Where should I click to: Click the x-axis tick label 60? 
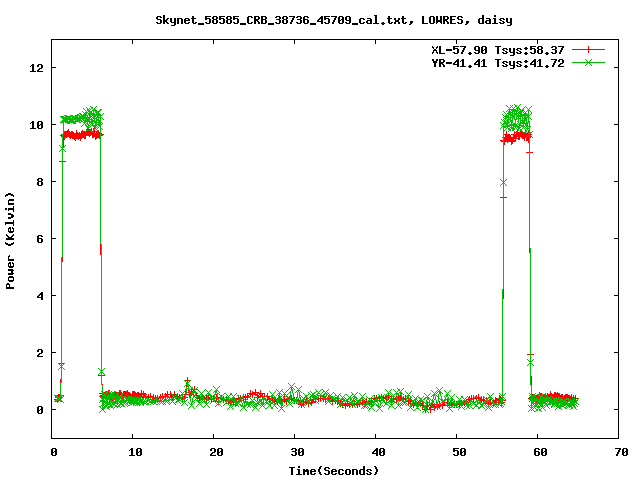pyautogui.click(x=540, y=452)
